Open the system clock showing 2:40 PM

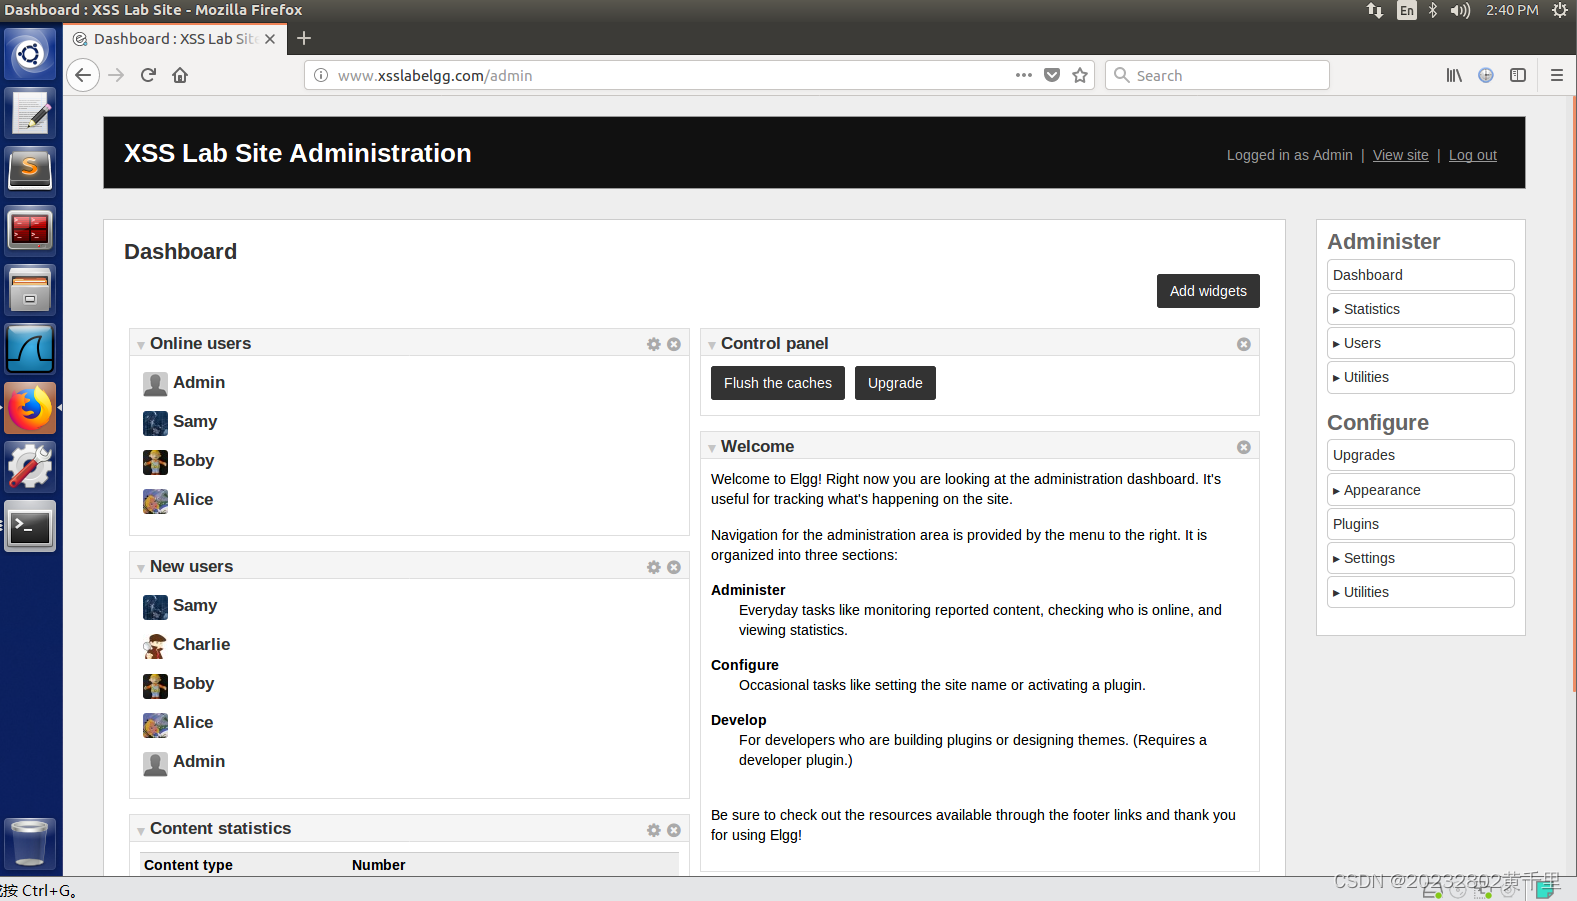[1511, 10]
